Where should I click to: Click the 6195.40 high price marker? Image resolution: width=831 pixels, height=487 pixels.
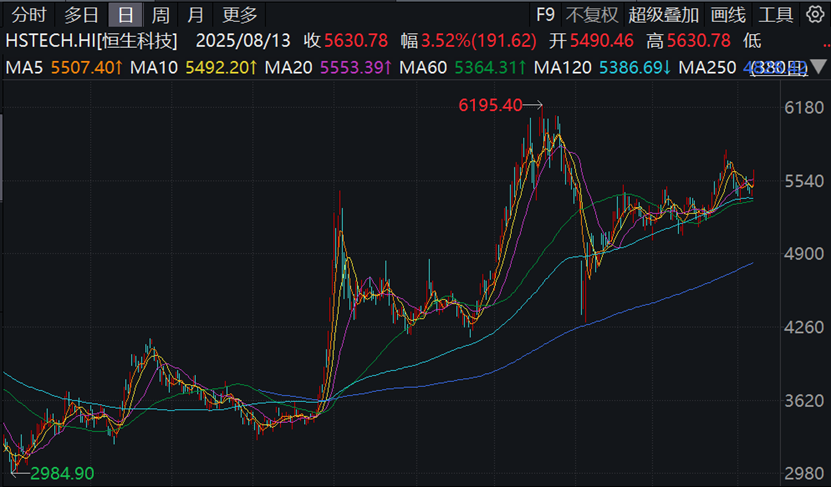coord(490,105)
